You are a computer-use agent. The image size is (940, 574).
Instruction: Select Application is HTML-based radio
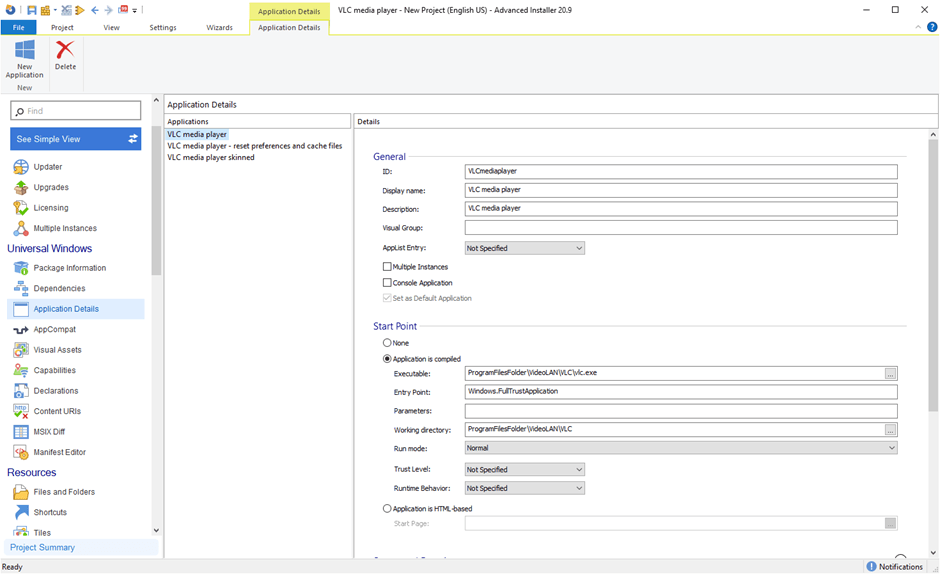pyautogui.click(x=387, y=508)
